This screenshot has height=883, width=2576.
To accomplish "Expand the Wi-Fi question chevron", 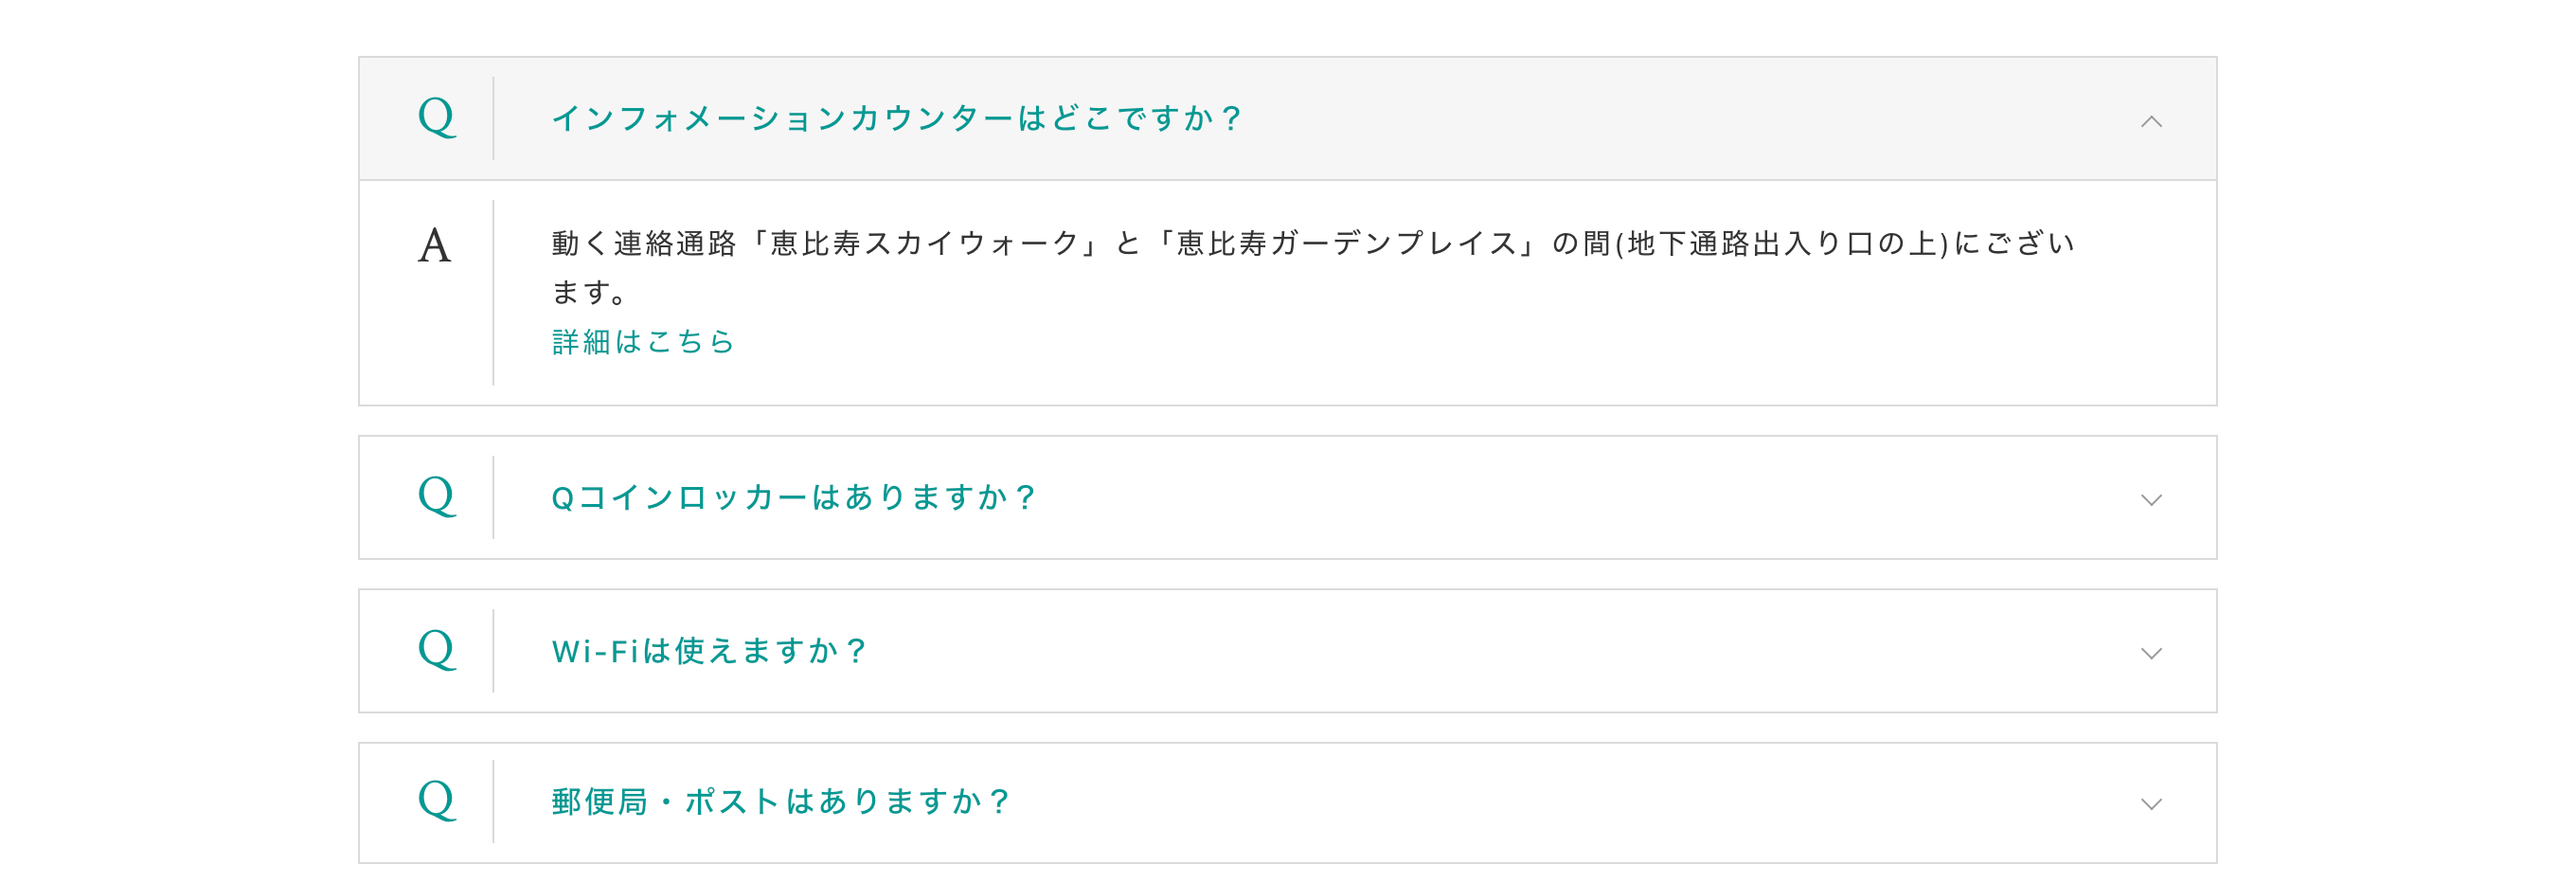I will (2150, 653).
